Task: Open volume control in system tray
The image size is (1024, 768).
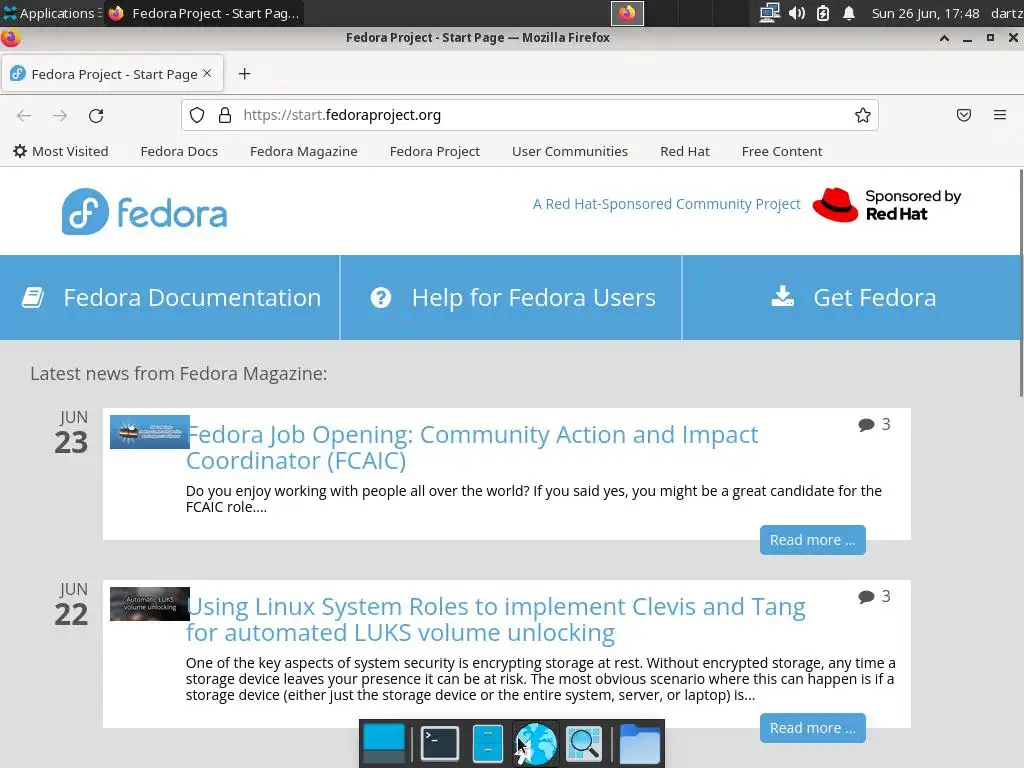Action: tap(796, 13)
